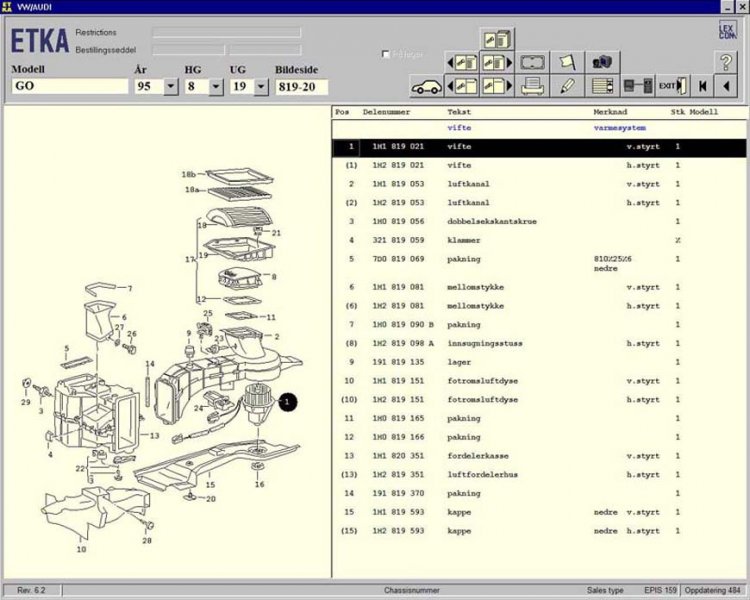Click the pencil edit icon
Image resolution: width=750 pixels, height=600 pixels.
point(567,86)
